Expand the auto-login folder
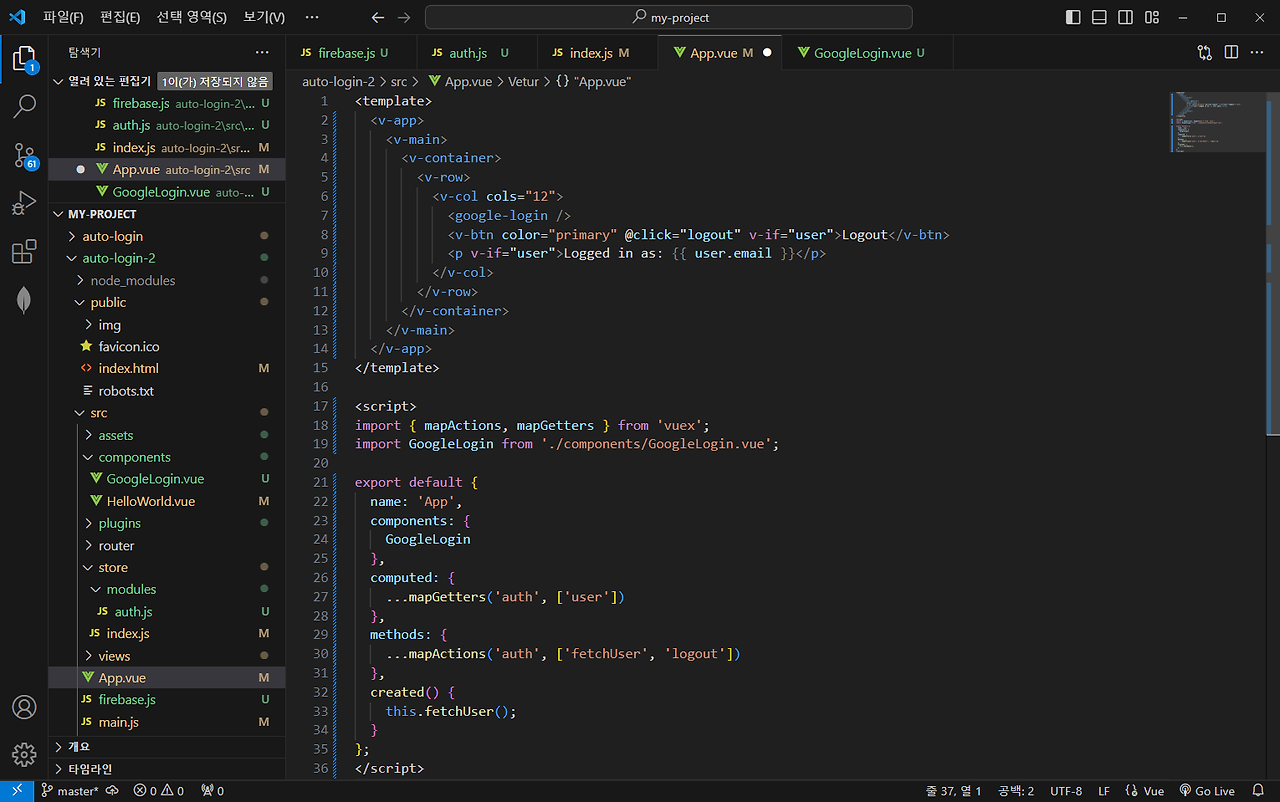The width and height of the screenshot is (1280, 802). pyautogui.click(x=166, y=236)
